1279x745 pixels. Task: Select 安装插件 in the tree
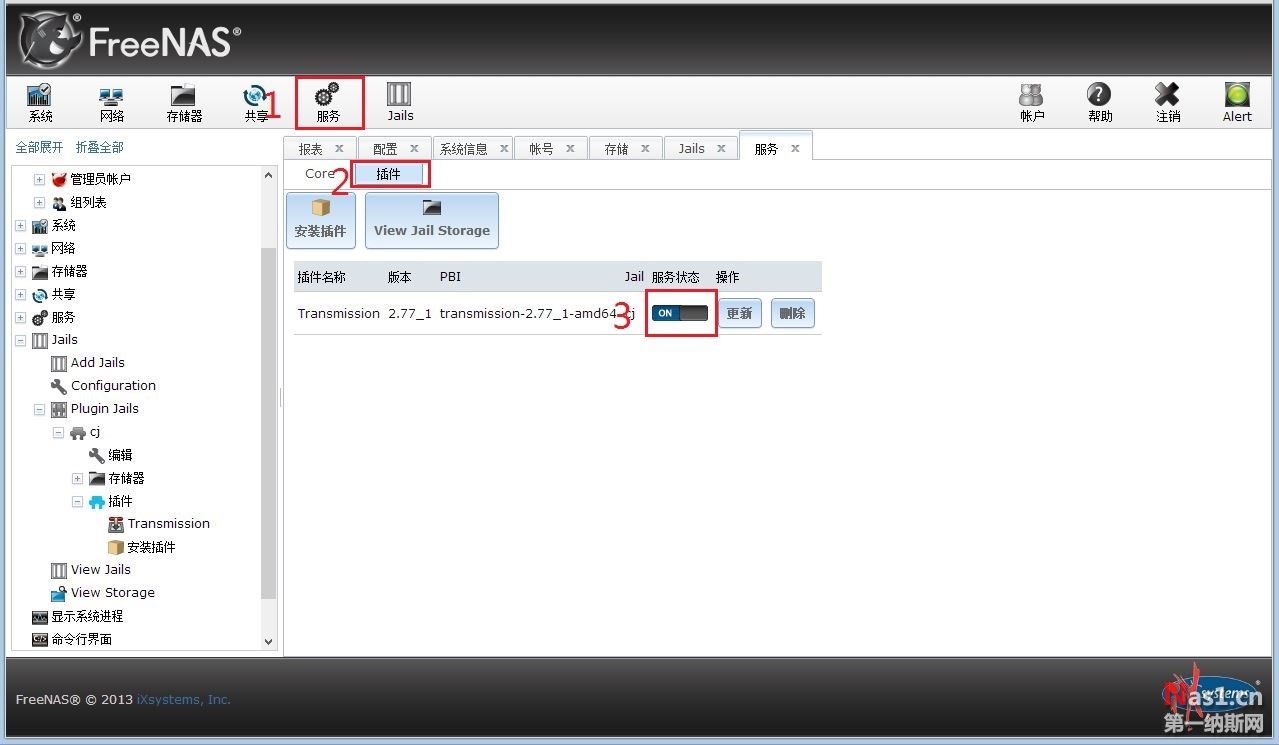151,547
